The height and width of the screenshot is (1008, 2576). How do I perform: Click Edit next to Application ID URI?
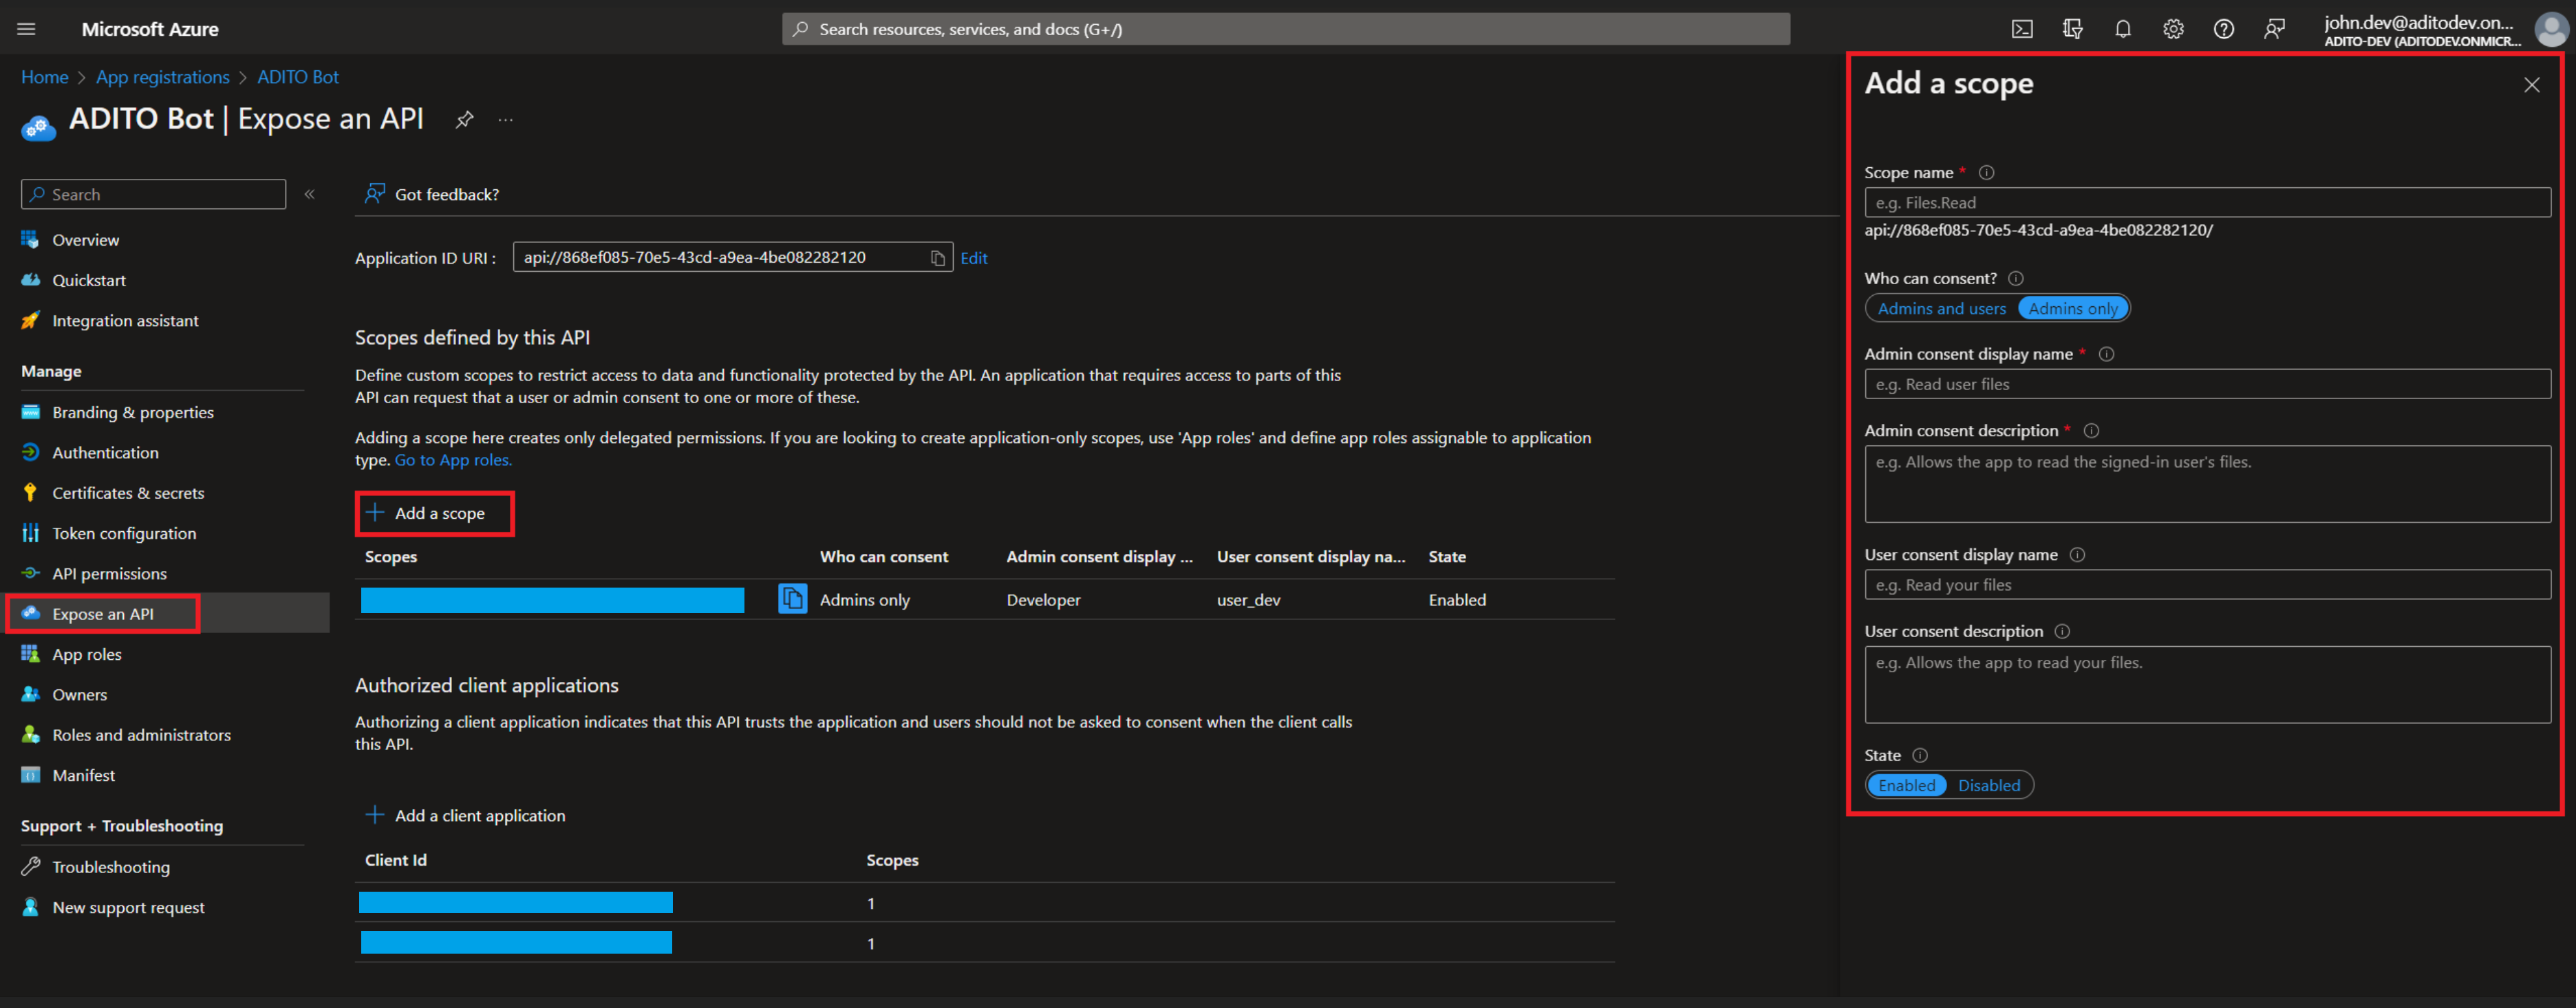click(974, 258)
